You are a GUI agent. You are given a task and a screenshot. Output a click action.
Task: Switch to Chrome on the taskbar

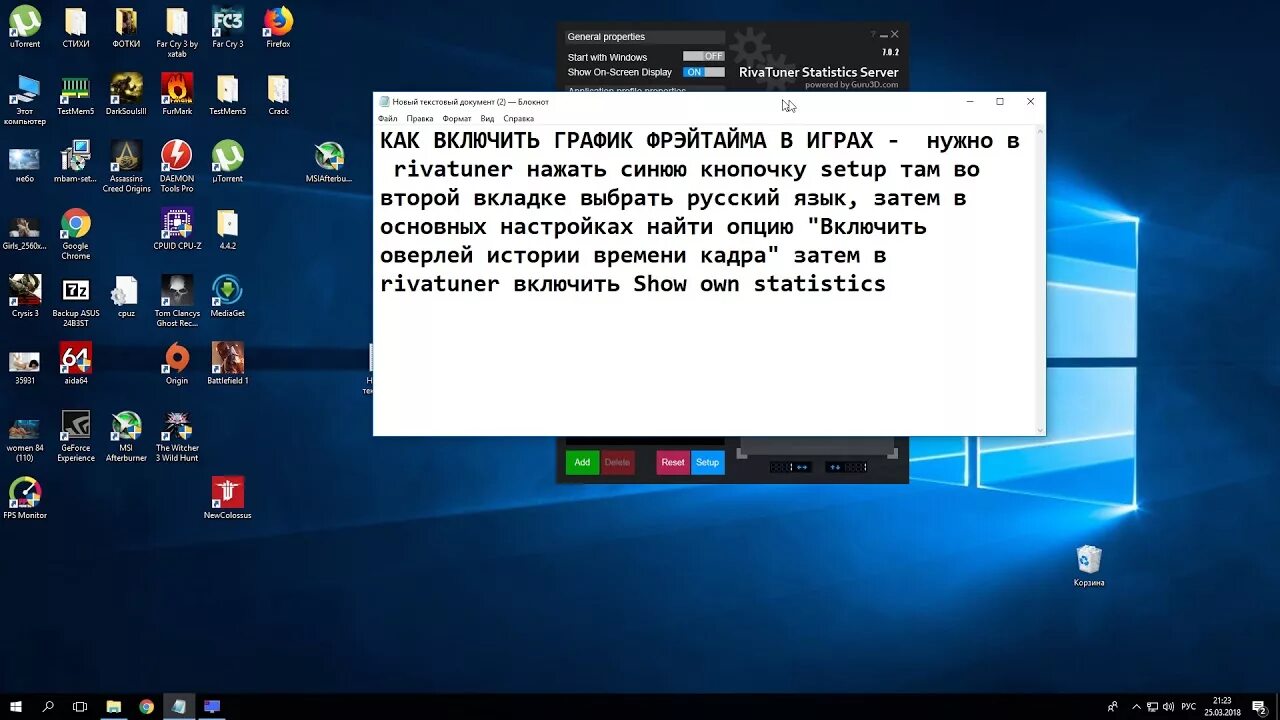click(146, 706)
